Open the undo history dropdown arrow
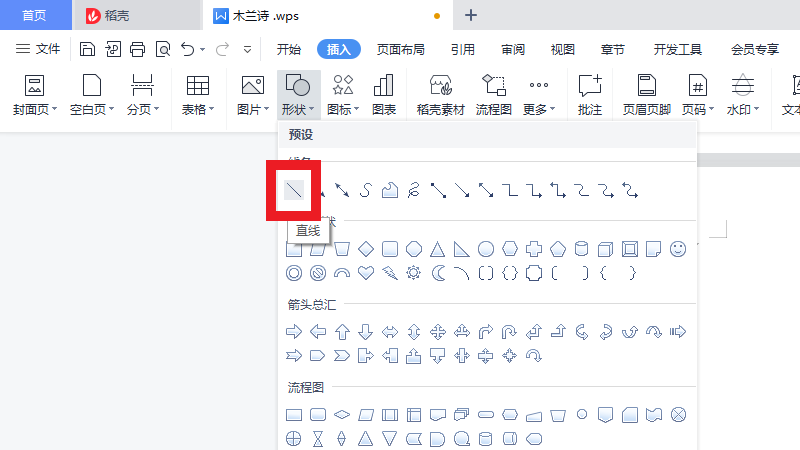The width and height of the screenshot is (800, 450). pyautogui.click(x=203, y=49)
